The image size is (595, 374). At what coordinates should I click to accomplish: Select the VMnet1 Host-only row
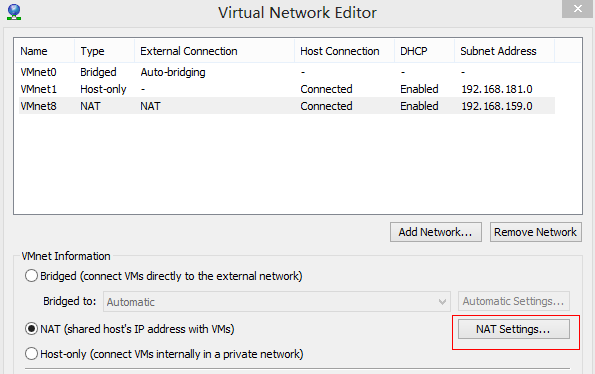287,89
